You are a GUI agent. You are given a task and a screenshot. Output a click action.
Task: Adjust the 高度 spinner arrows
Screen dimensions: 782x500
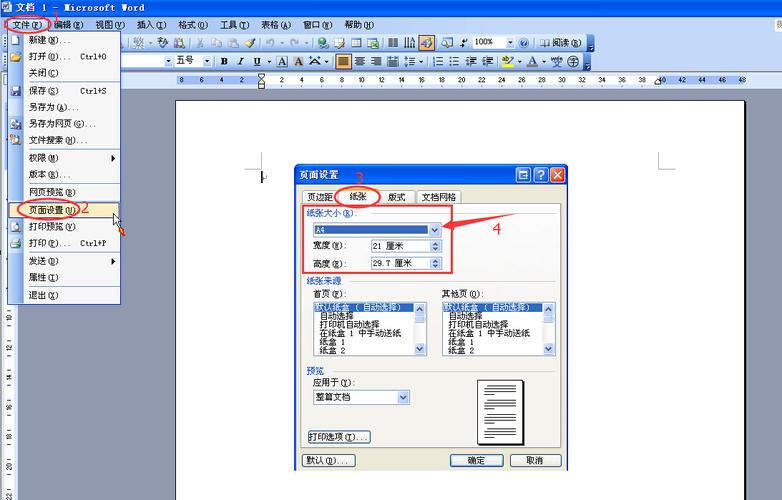pos(435,264)
